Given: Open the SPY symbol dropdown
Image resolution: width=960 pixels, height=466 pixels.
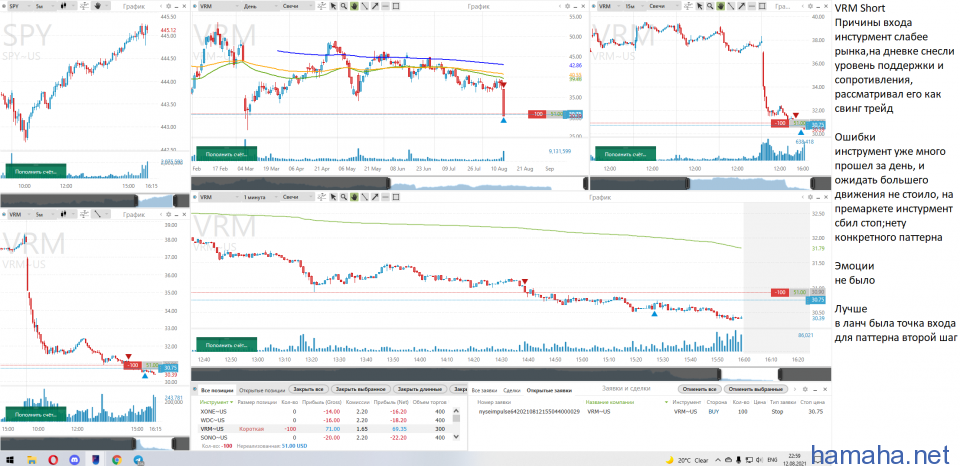Looking at the screenshot, I should [x=20, y=6].
